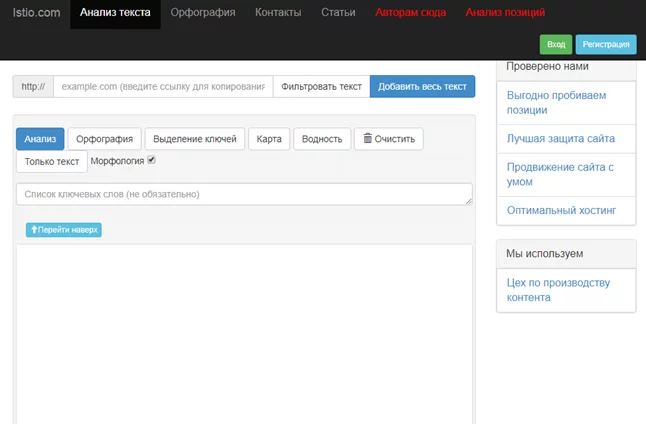Go to Контакты page
646x424 pixels.
(x=278, y=12)
